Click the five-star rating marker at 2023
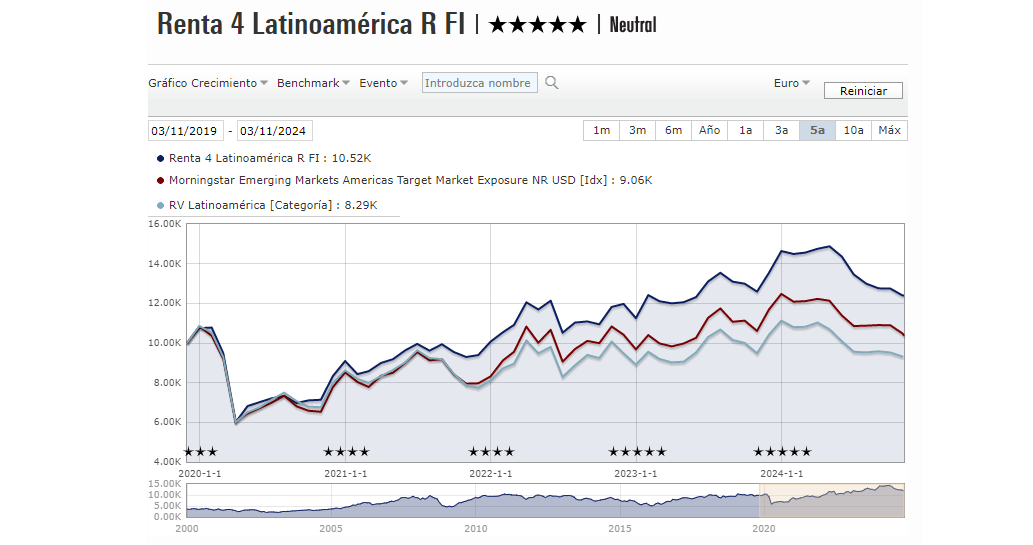This screenshot has width=1033, height=545. click(x=637, y=452)
